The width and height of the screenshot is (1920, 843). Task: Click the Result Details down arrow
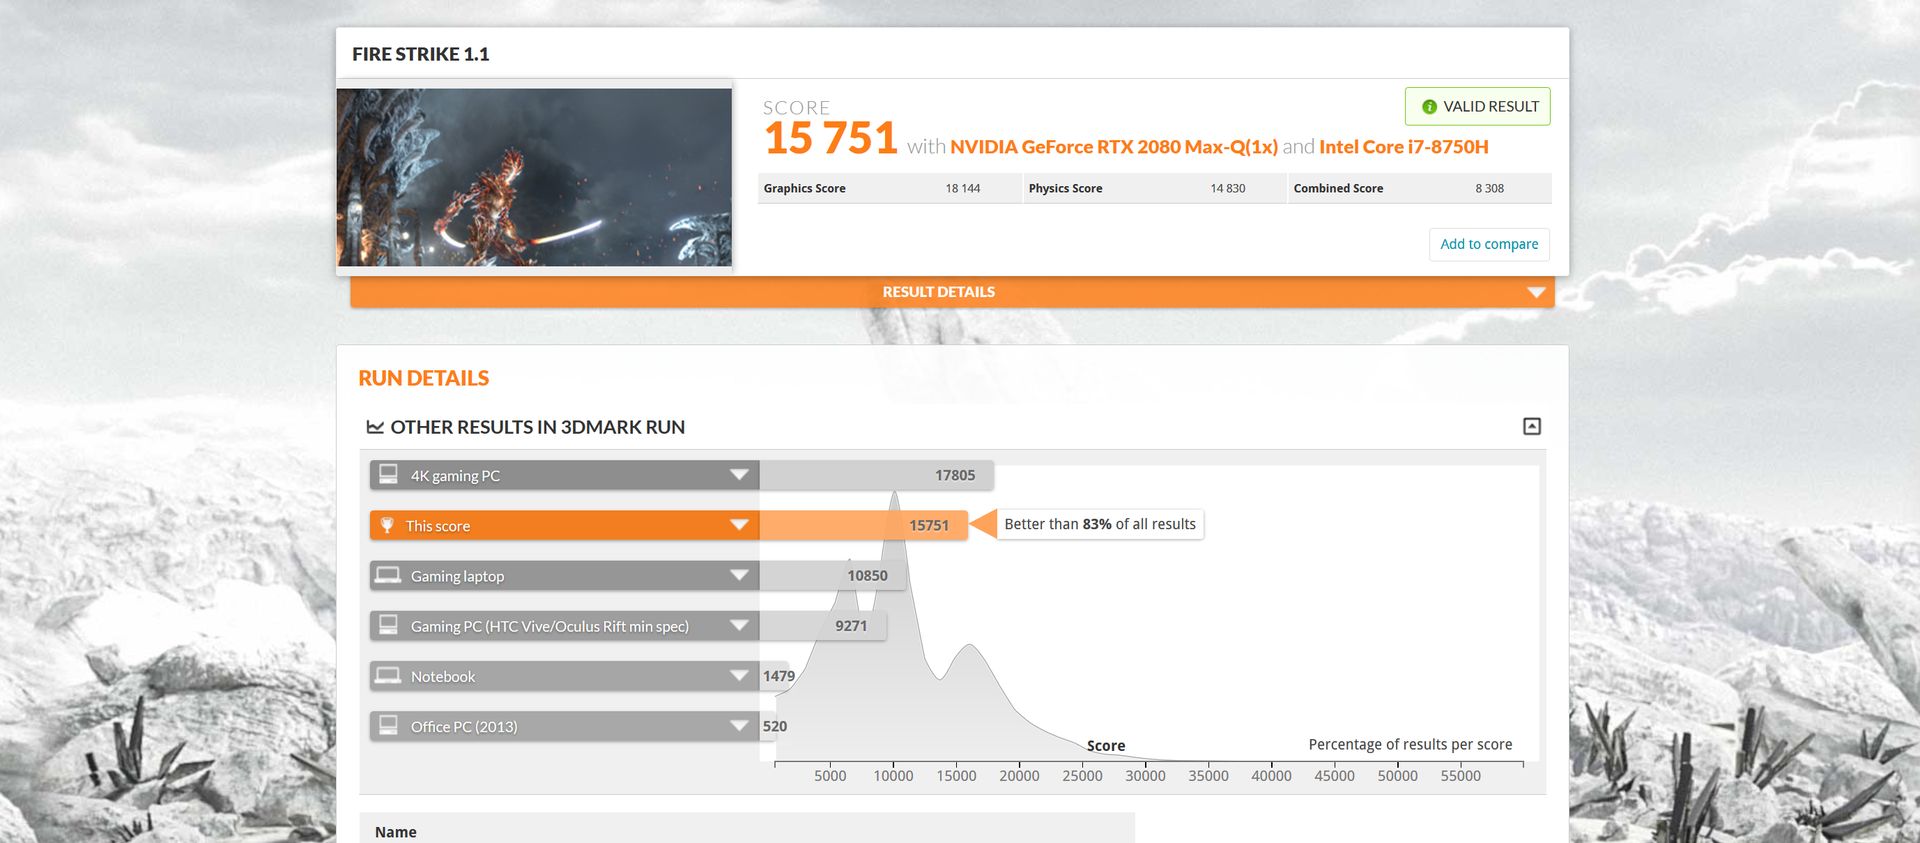click(x=1536, y=292)
